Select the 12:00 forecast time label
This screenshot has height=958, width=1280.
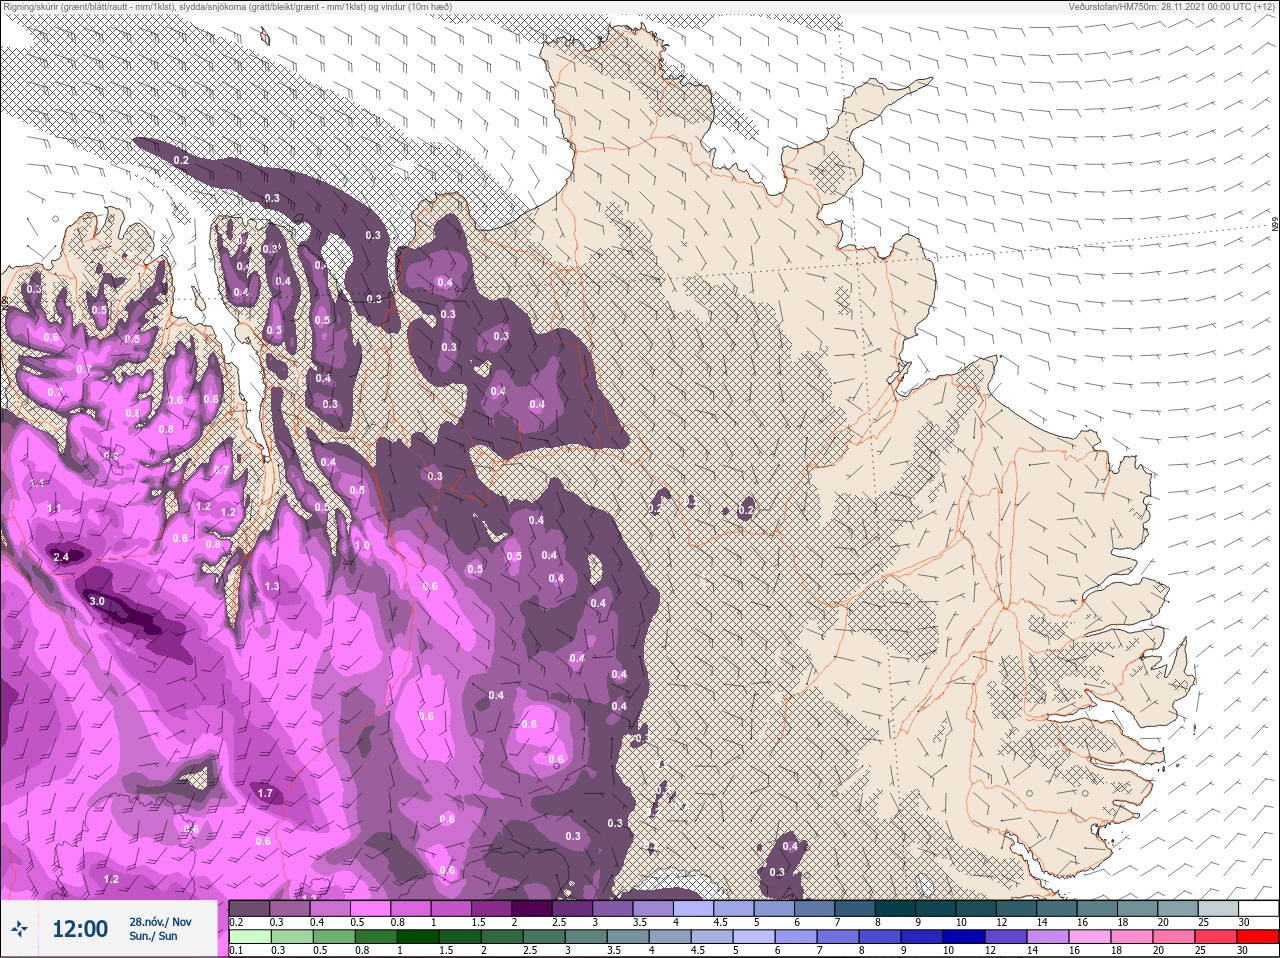point(80,929)
